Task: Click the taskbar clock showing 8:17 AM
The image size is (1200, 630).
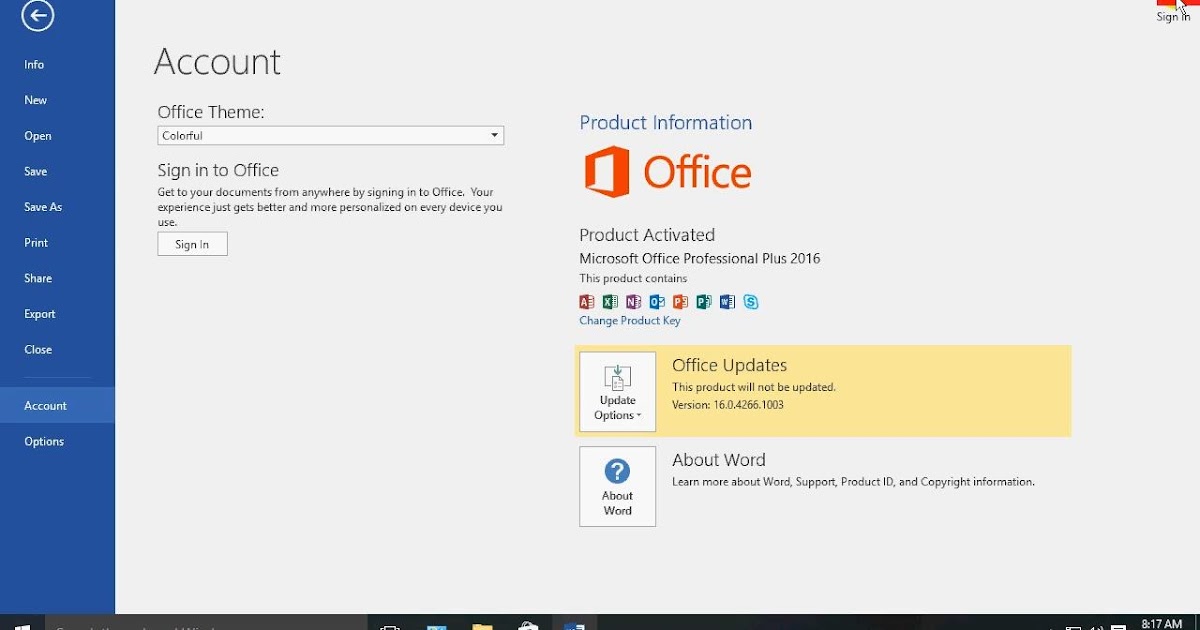Action: click(x=1162, y=624)
